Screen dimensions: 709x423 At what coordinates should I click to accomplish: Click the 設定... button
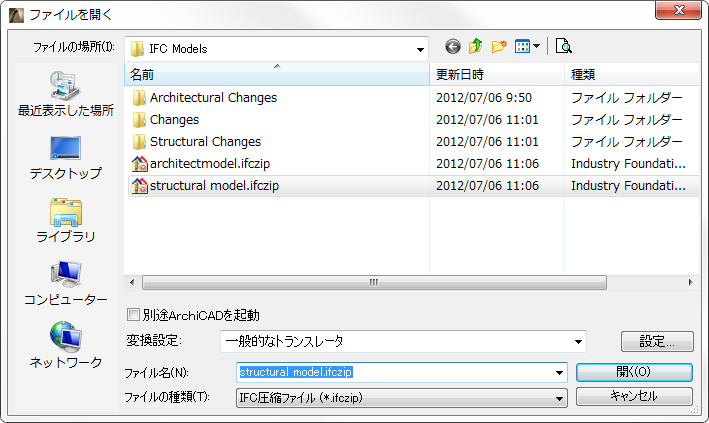(657, 342)
